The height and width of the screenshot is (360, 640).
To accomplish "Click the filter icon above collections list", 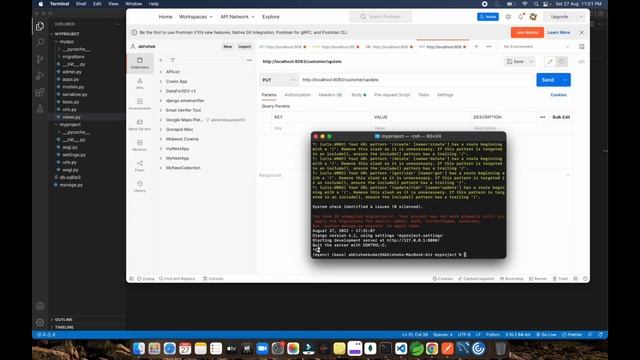I will pyautogui.click(x=173, y=60).
